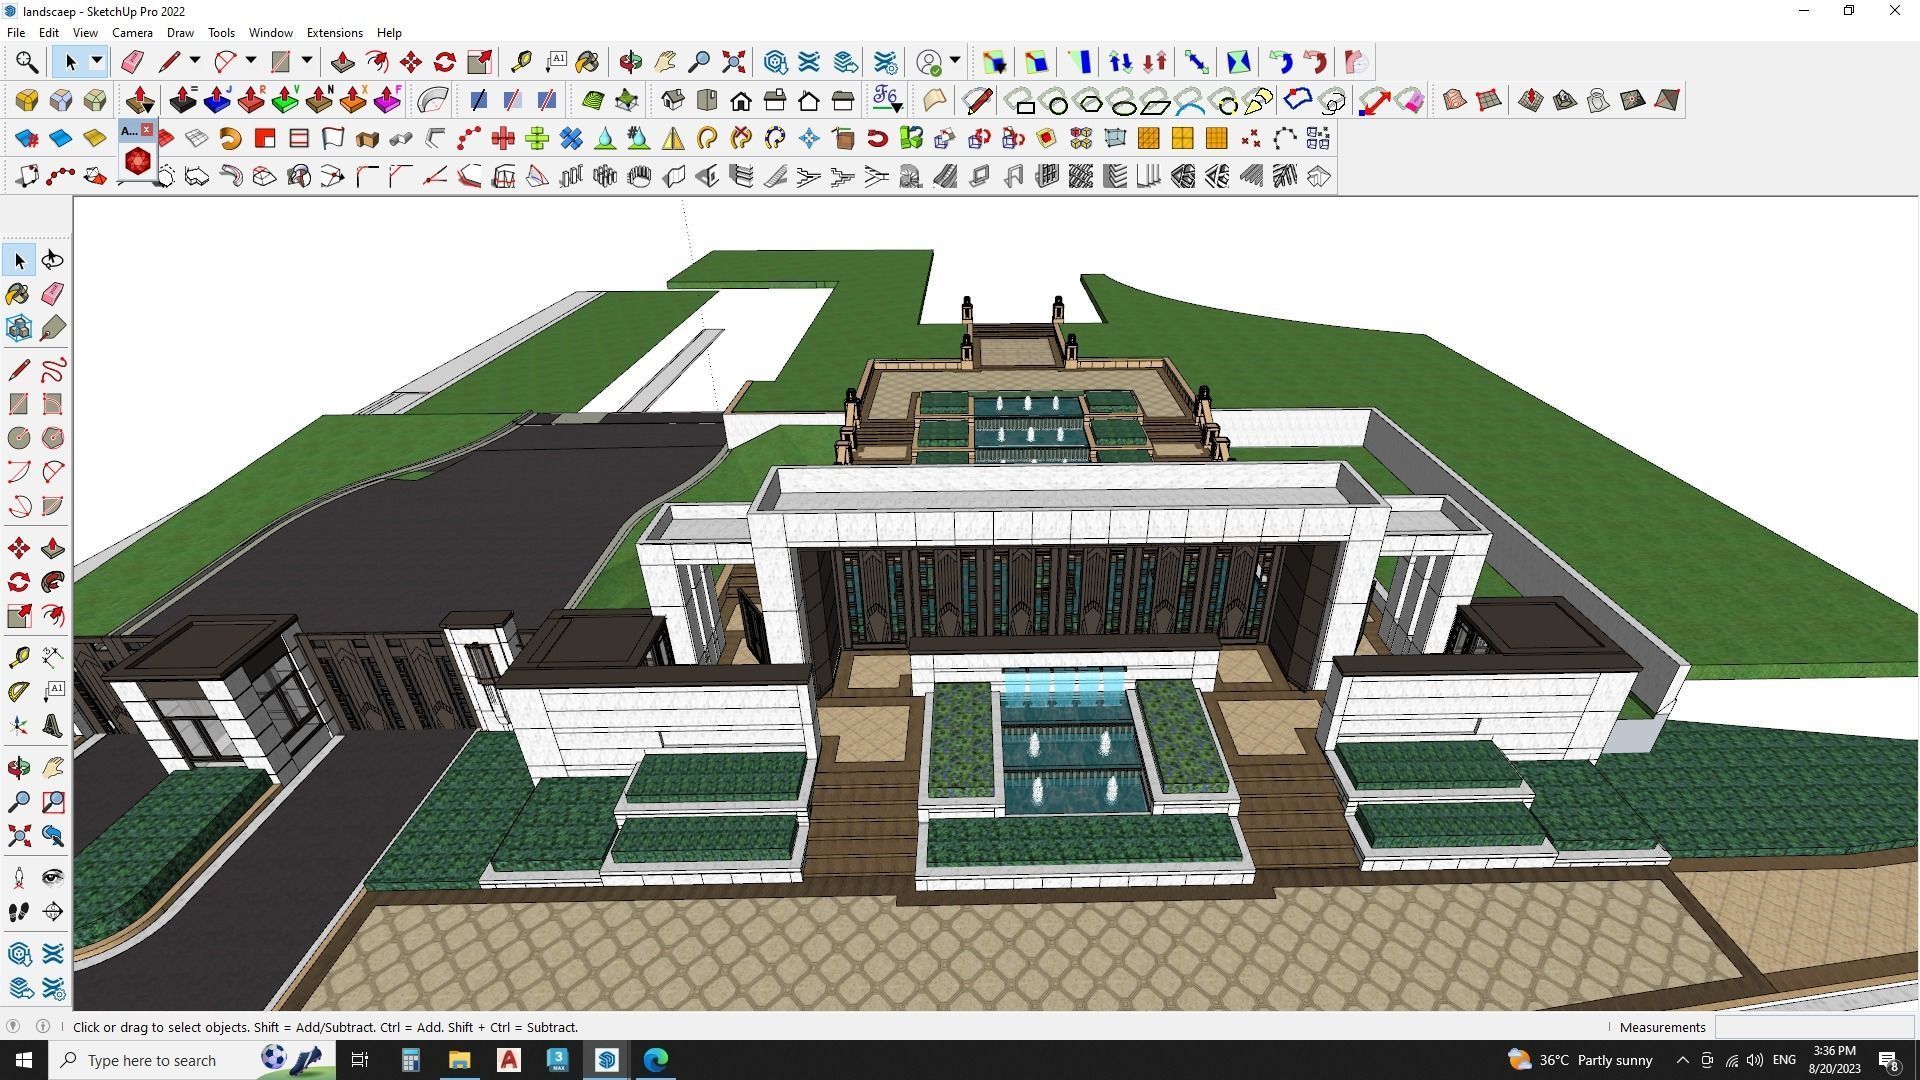Activate the Follow Me tool in top toolbar

click(x=377, y=62)
